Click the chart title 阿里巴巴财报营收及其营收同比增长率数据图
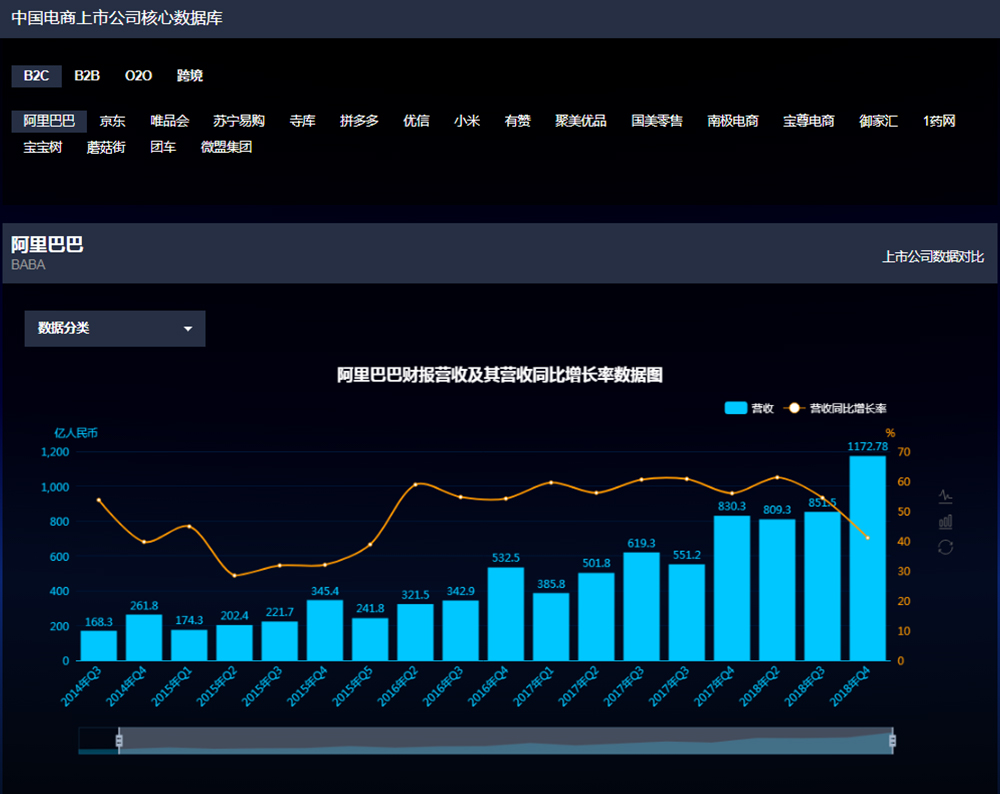The height and width of the screenshot is (794, 1000). pyautogui.click(x=500, y=374)
